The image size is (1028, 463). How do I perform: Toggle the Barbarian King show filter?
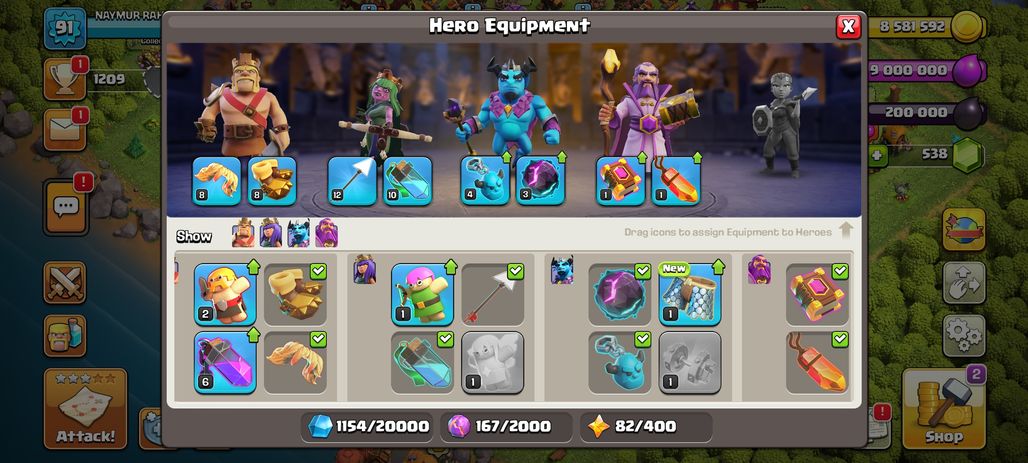pyautogui.click(x=243, y=233)
